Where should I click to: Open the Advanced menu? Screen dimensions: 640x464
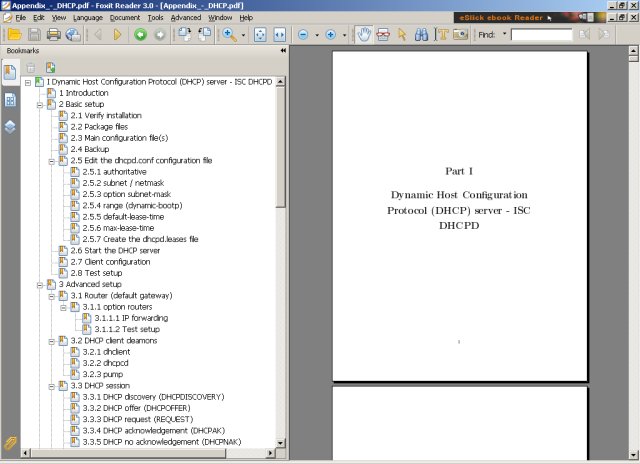(186, 18)
